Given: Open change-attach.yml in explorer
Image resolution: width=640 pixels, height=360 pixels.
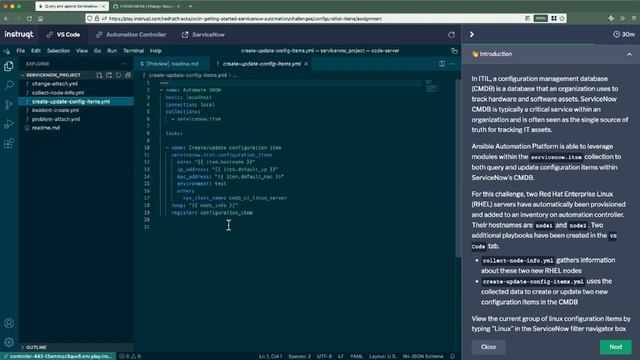Looking at the screenshot, I should (76, 84).
